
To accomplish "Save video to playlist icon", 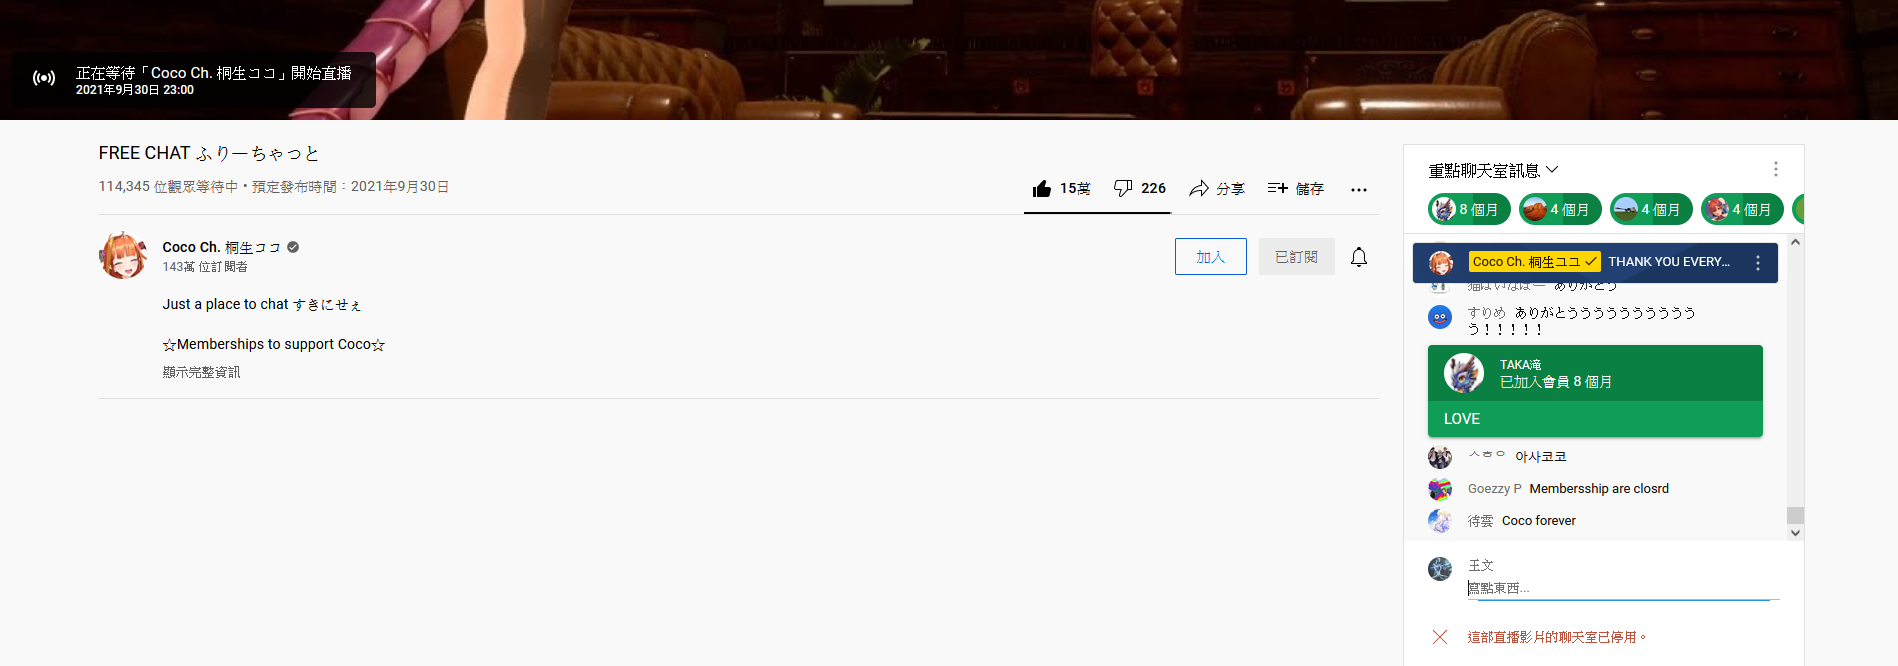I will click(x=1277, y=188).
